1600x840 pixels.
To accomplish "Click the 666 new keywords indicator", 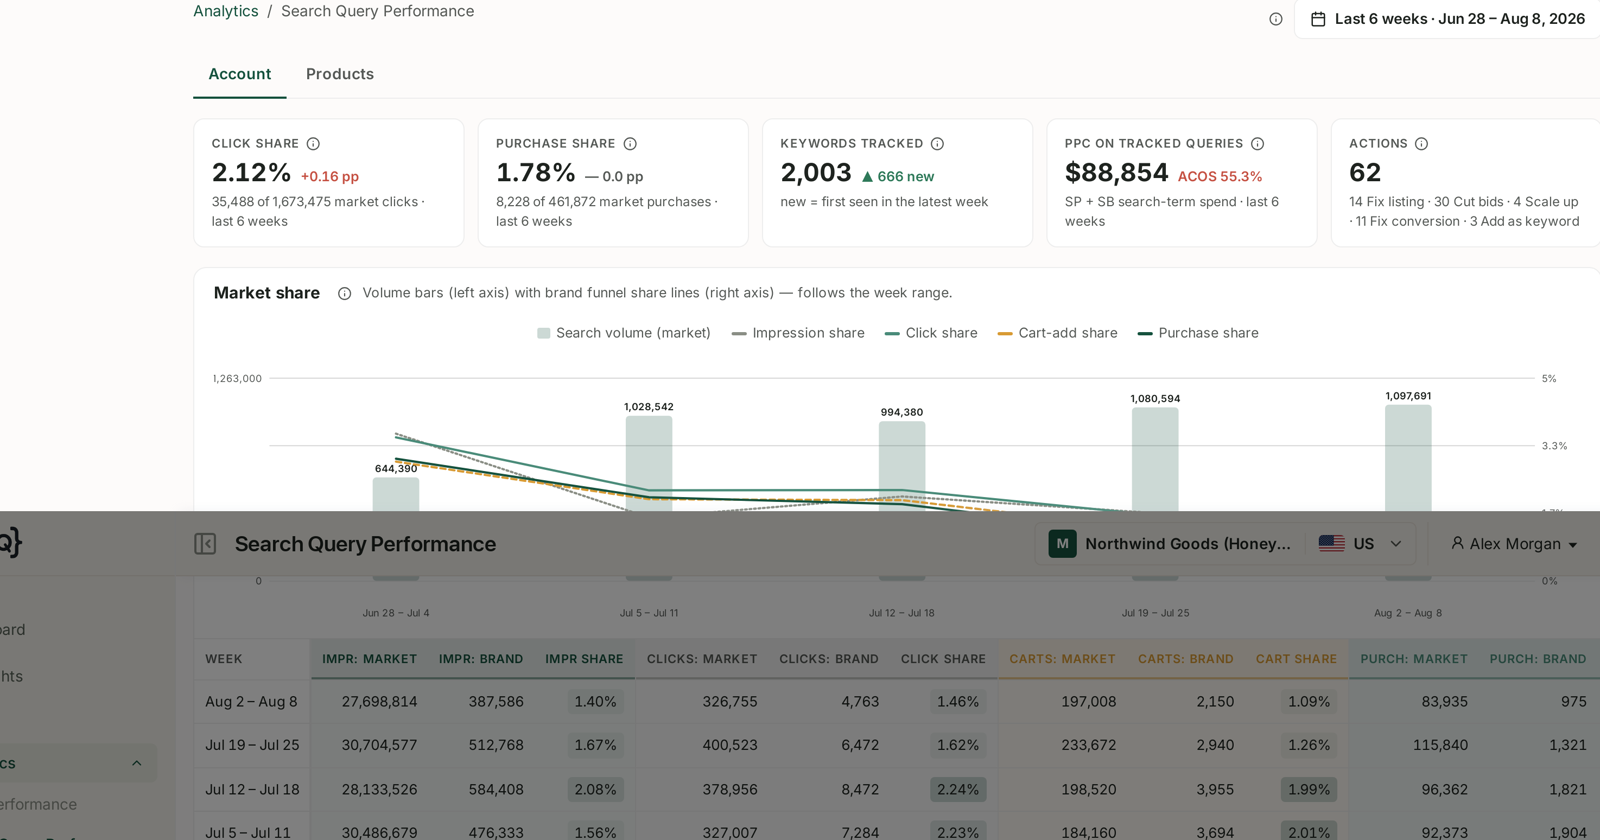I will tap(898, 176).
